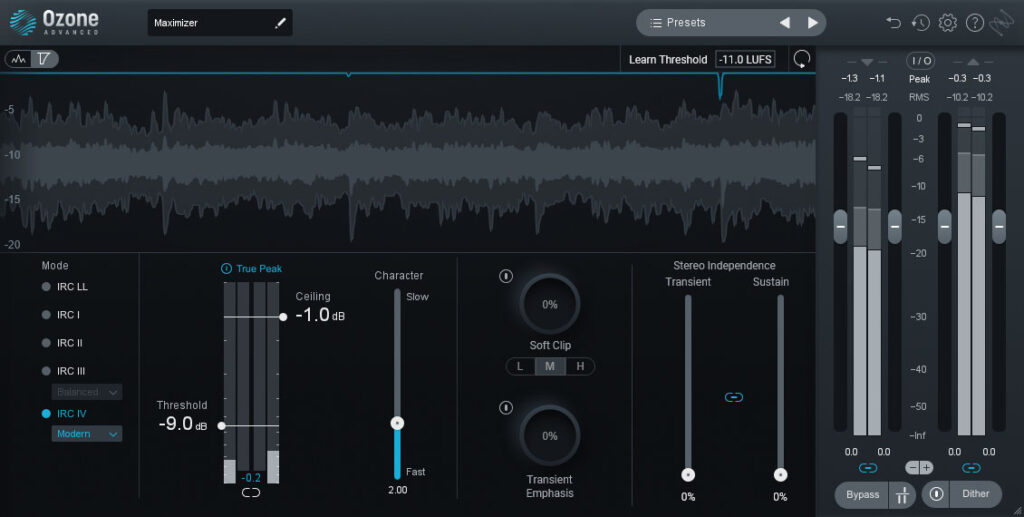The height and width of the screenshot is (517, 1024).
Task: Click the Dither button
Action: [975, 494]
